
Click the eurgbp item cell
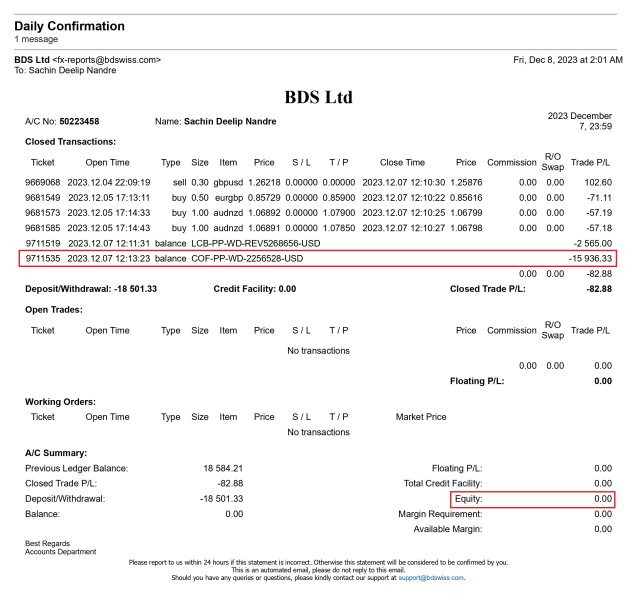(229, 198)
